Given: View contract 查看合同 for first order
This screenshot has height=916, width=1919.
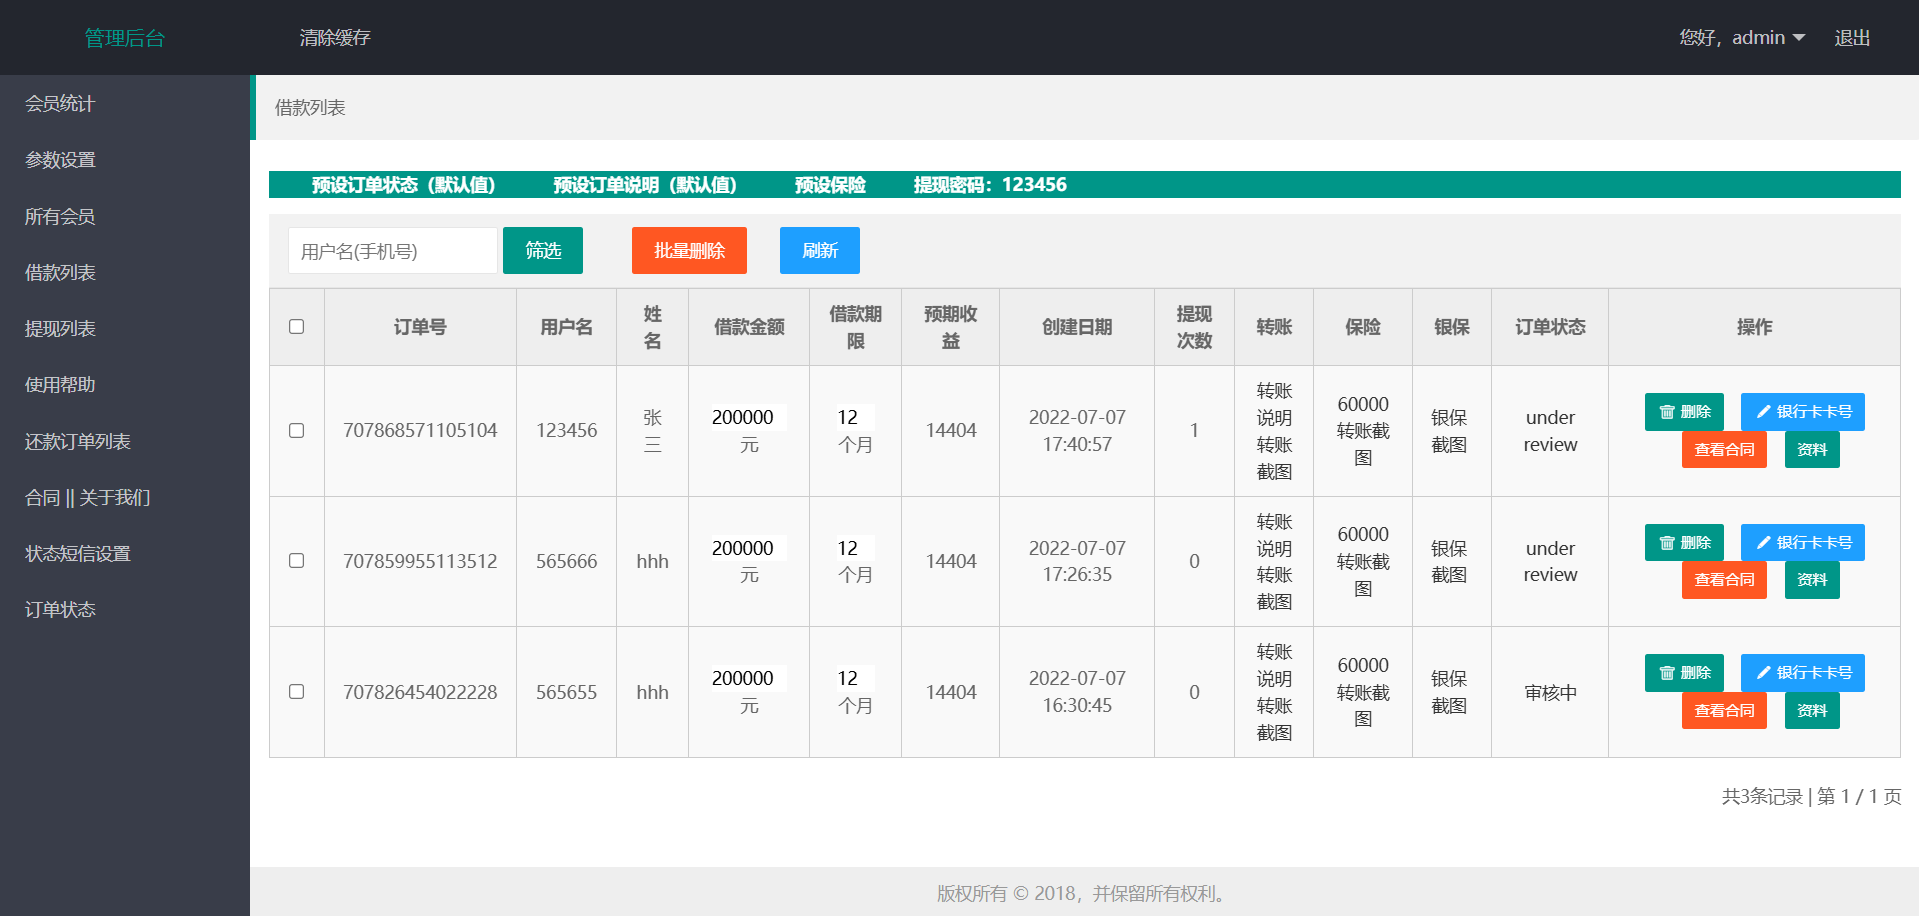Looking at the screenshot, I should (1724, 450).
